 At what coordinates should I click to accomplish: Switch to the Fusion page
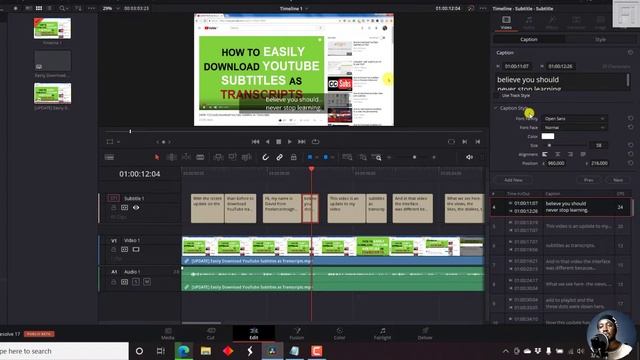coord(297,333)
